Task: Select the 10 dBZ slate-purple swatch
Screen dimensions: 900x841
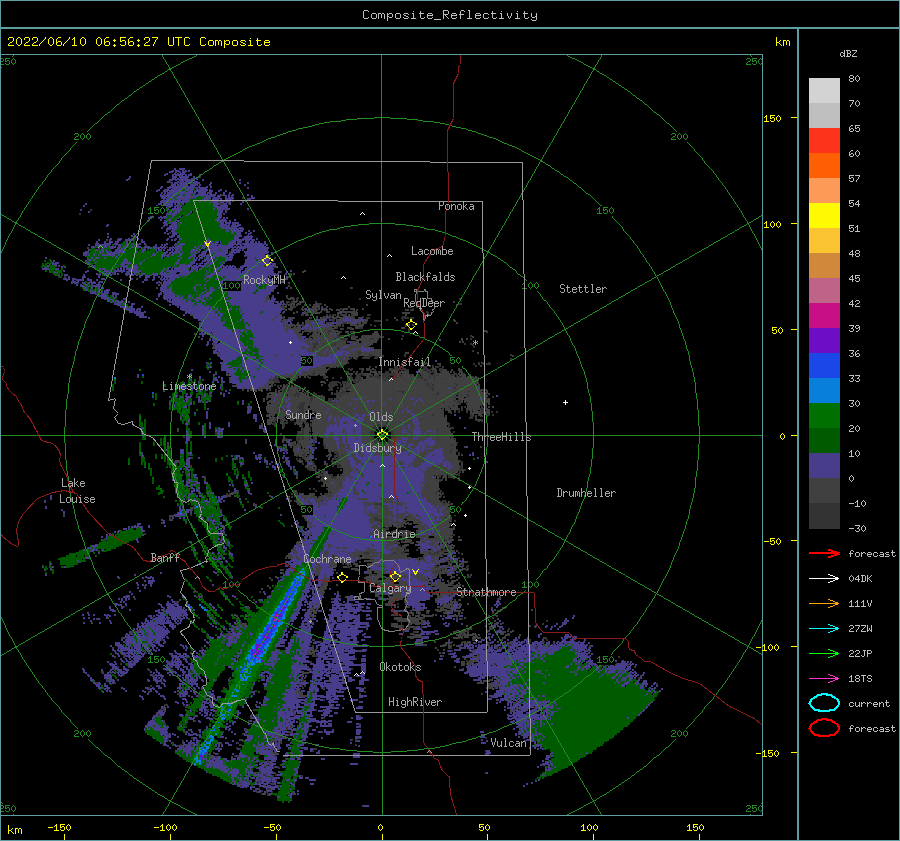Action: point(824,466)
